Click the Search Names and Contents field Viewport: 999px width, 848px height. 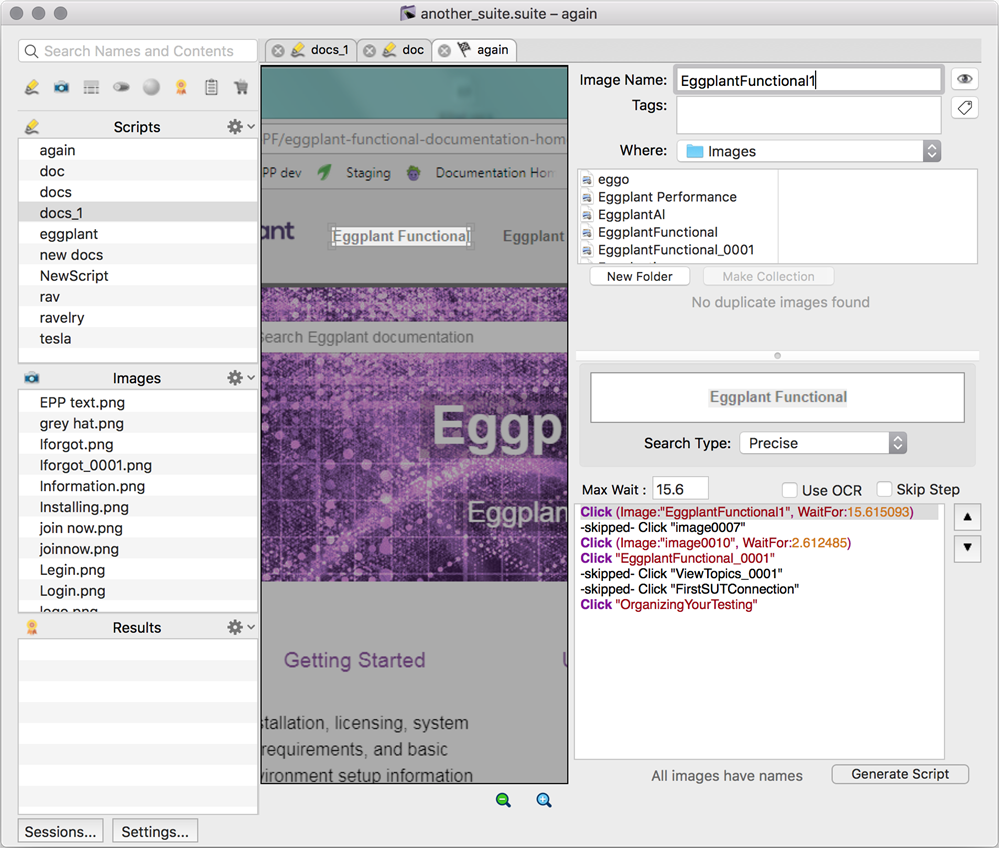(x=138, y=51)
